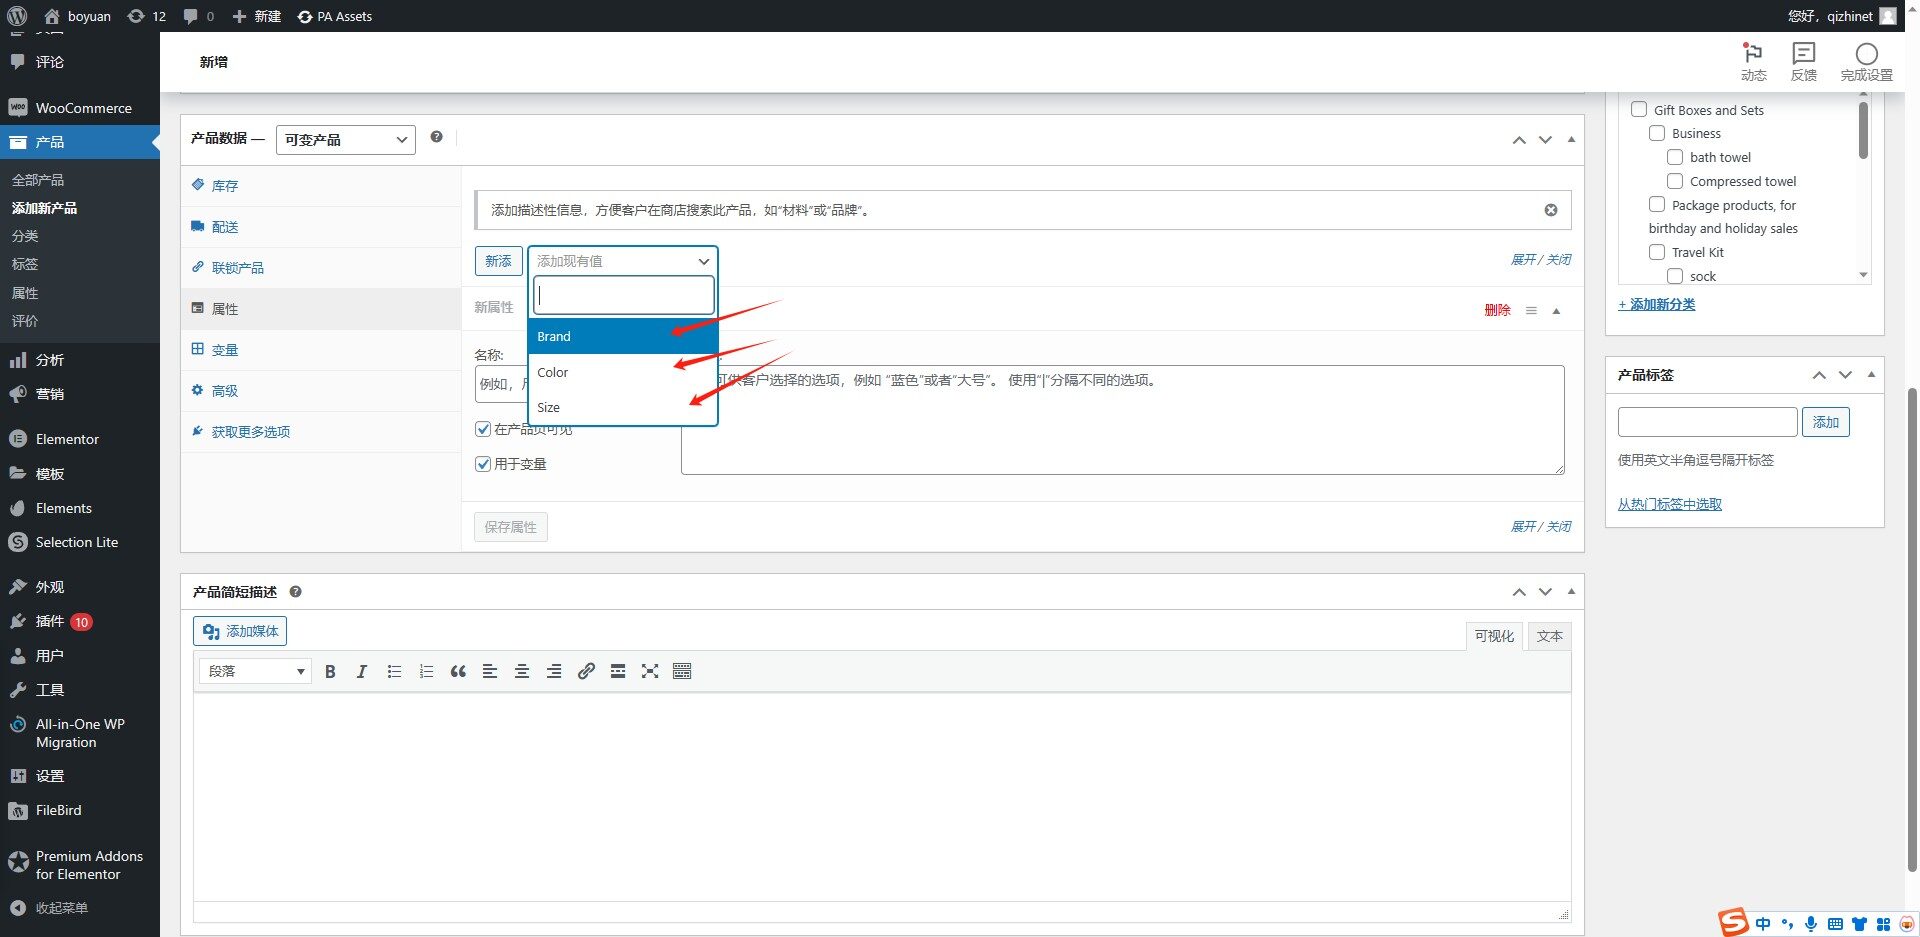Open the 动态 activity icon at top right

click(1753, 61)
